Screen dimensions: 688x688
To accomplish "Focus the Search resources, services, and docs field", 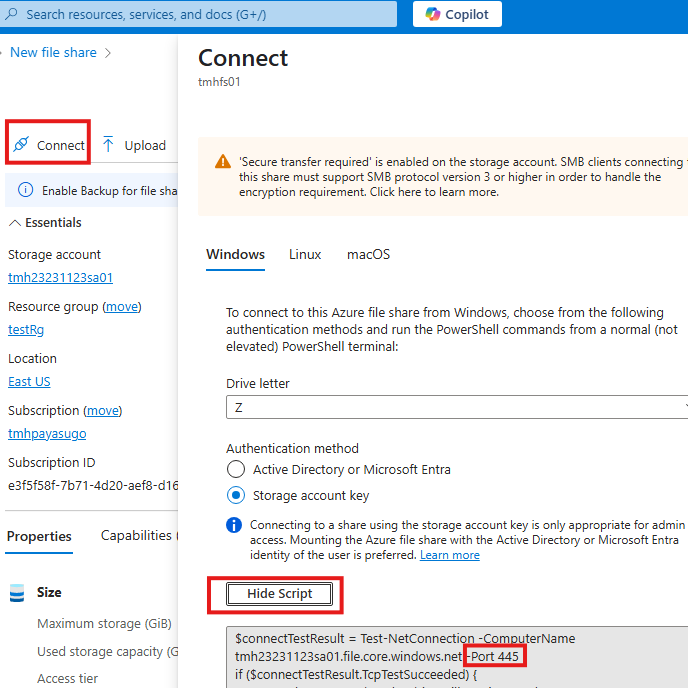I will click(x=198, y=14).
